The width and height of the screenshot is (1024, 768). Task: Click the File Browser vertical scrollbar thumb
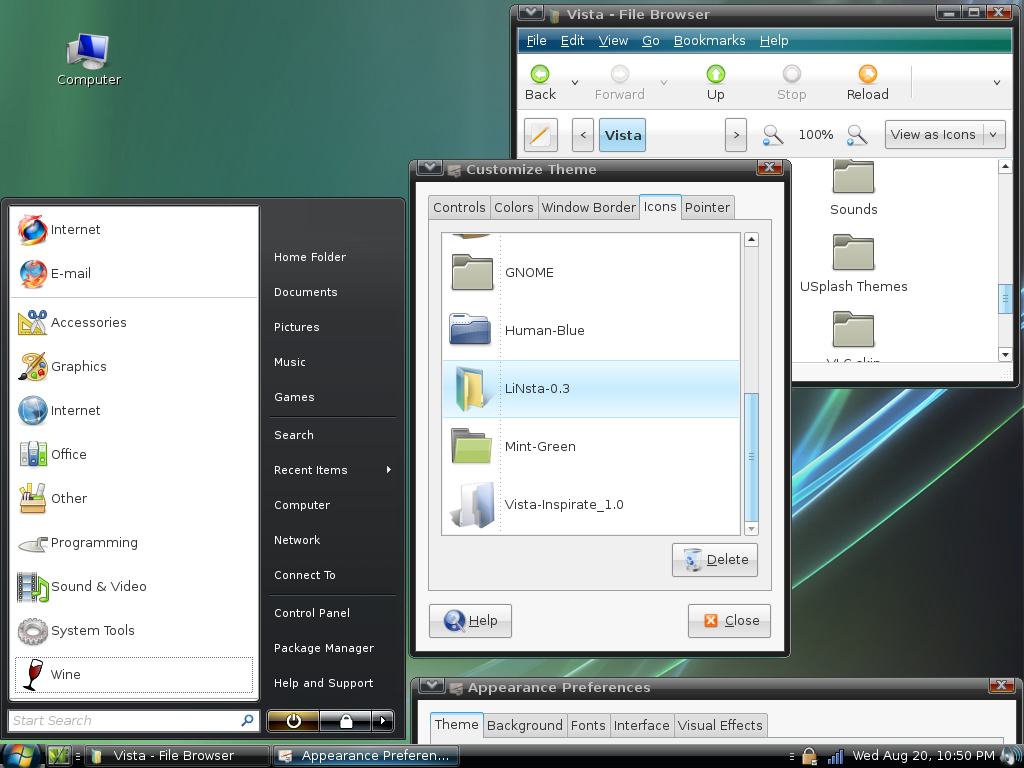[1005, 299]
